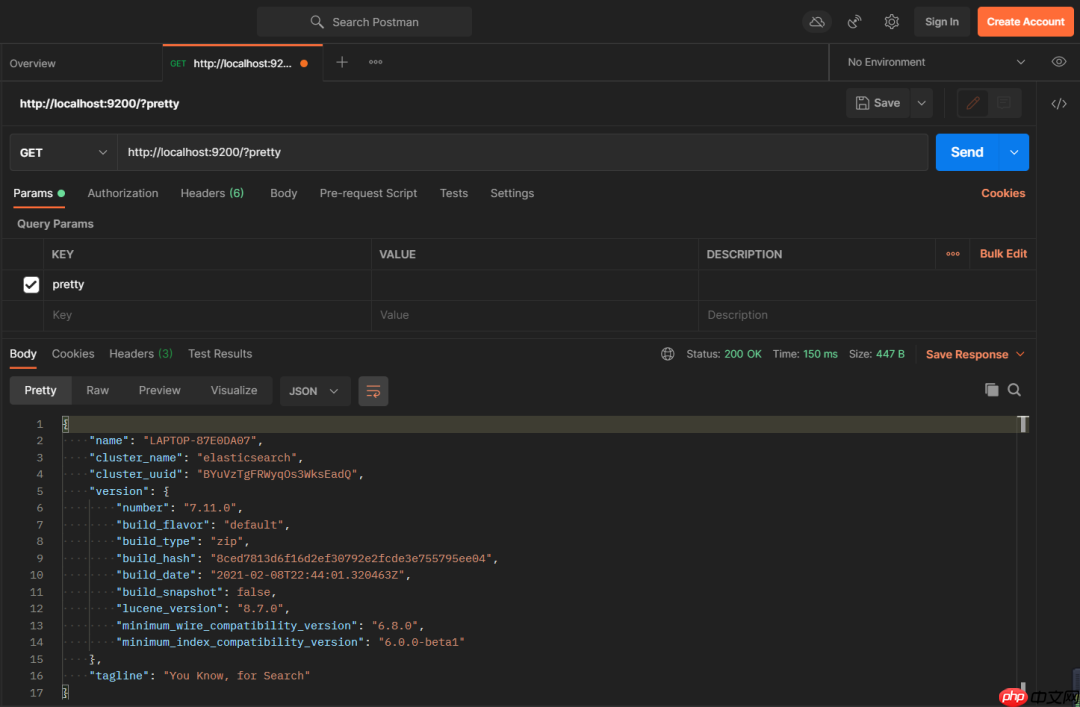Open the satellite capture requests icon
Screen dimensions: 1080x707
[854, 22]
